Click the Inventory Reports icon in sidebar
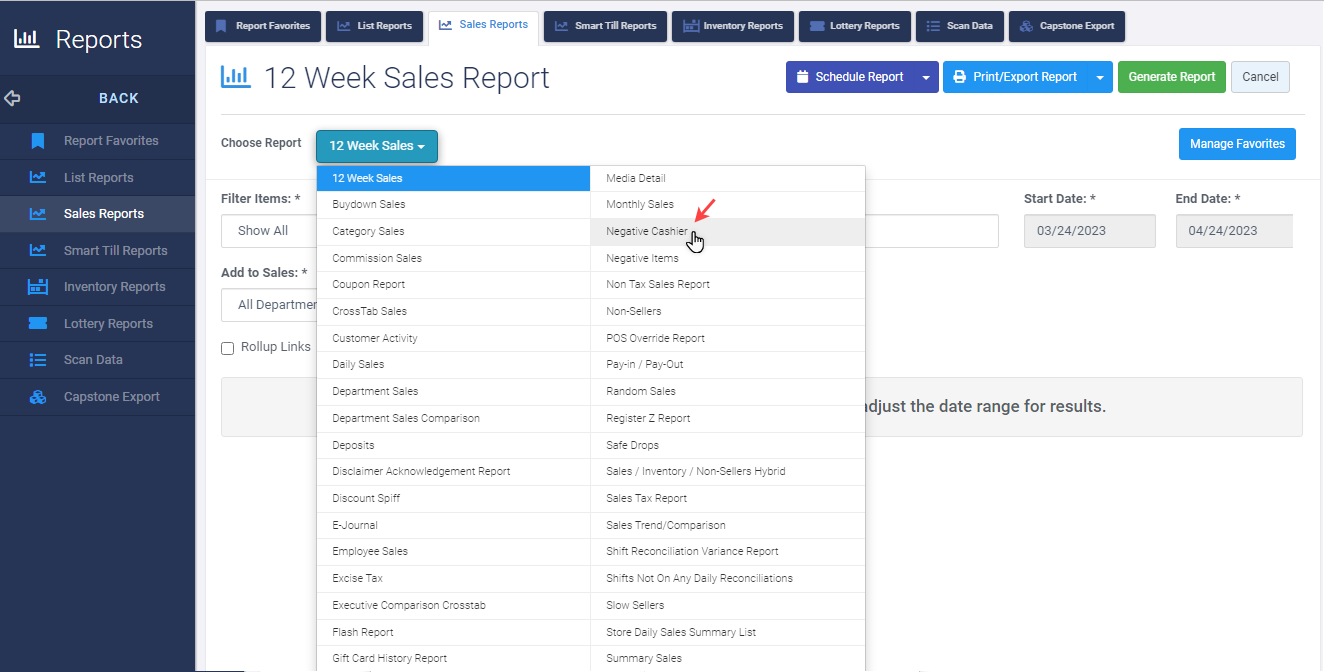 click(38, 287)
